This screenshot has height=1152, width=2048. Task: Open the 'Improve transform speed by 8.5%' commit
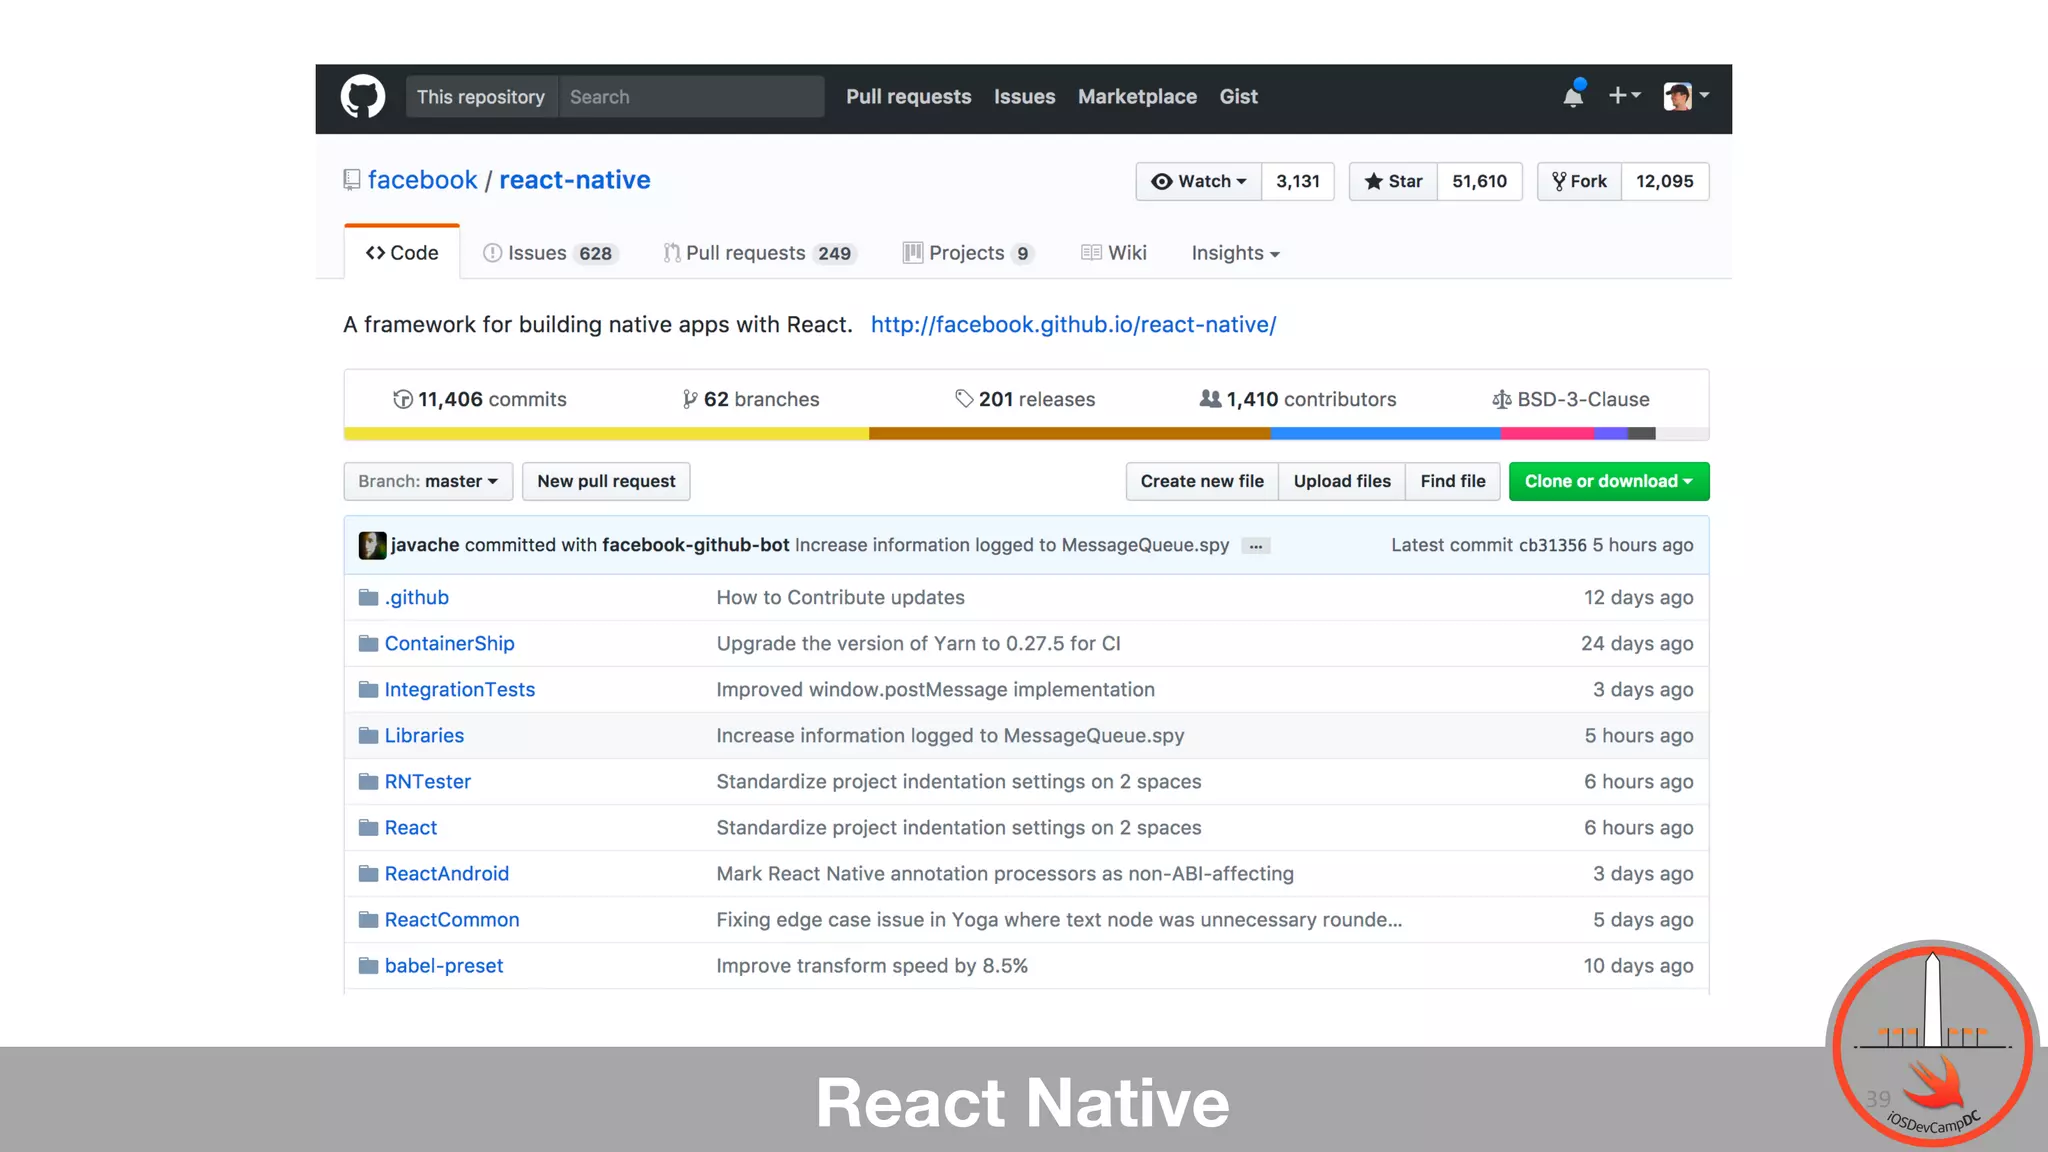click(872, 966)
